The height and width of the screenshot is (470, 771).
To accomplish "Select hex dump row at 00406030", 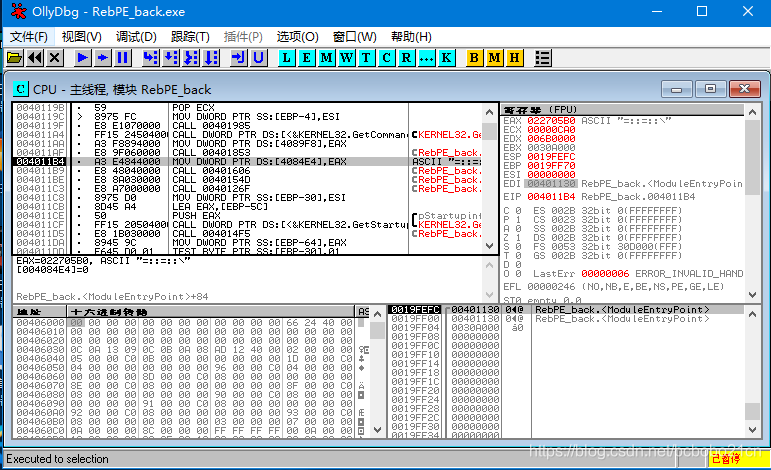I will coord(184,350).
